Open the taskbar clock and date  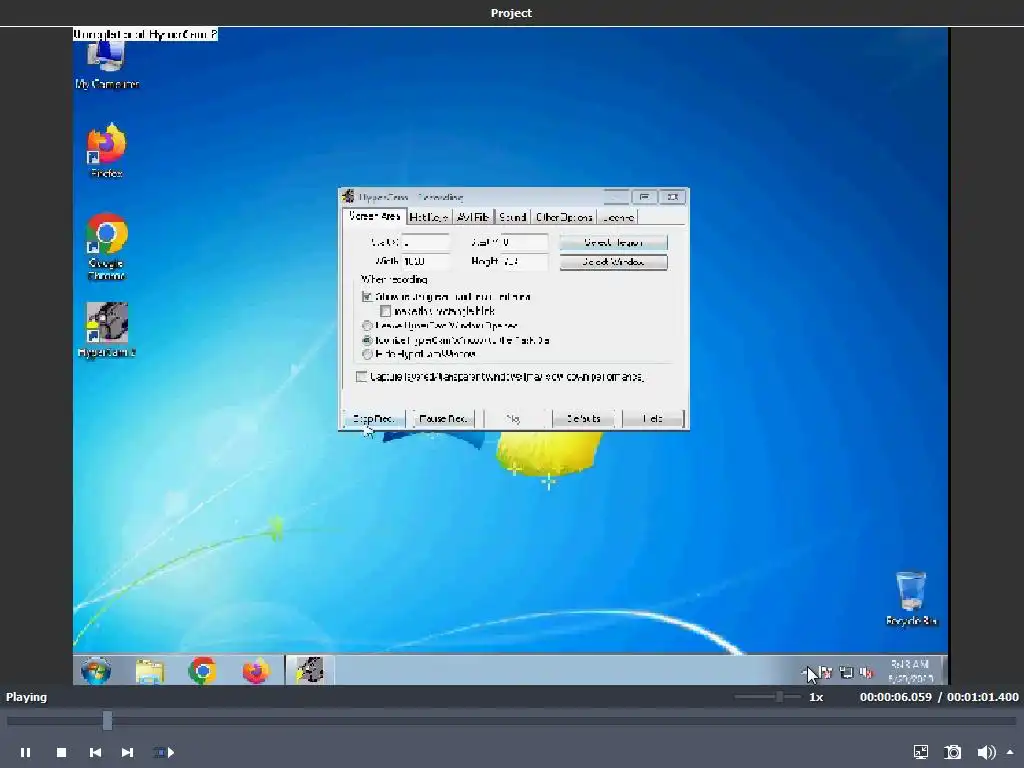[910, 671]
